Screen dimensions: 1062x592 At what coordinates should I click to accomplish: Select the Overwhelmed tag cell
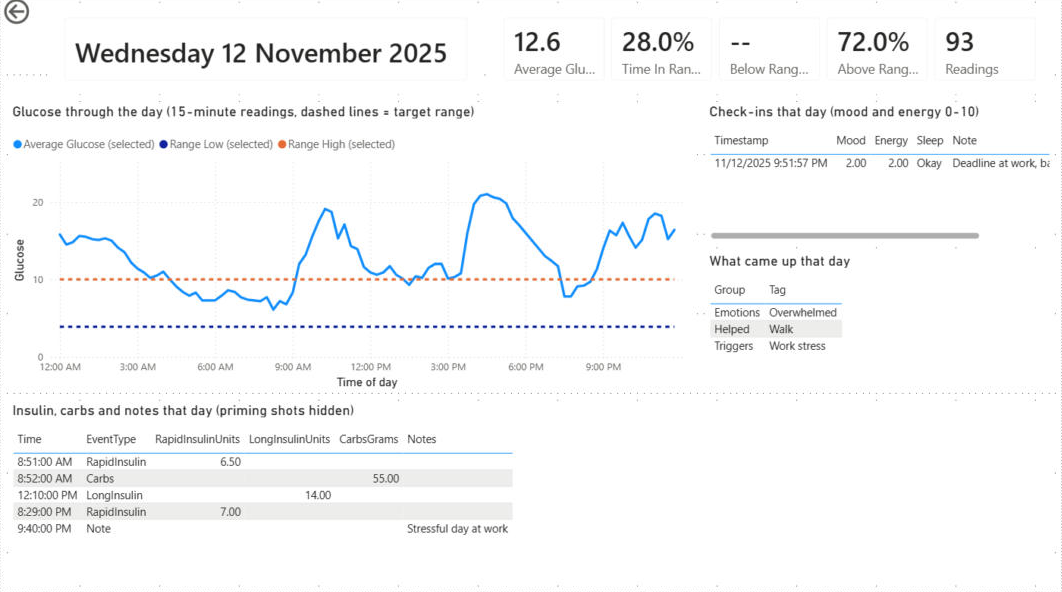803,312
